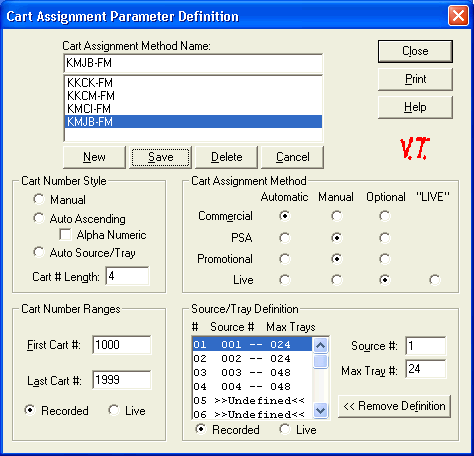This screenshot has height=456, width=474.
Task: Set Live to Manual
Action: pyautogui.click(x=337, y=280)
